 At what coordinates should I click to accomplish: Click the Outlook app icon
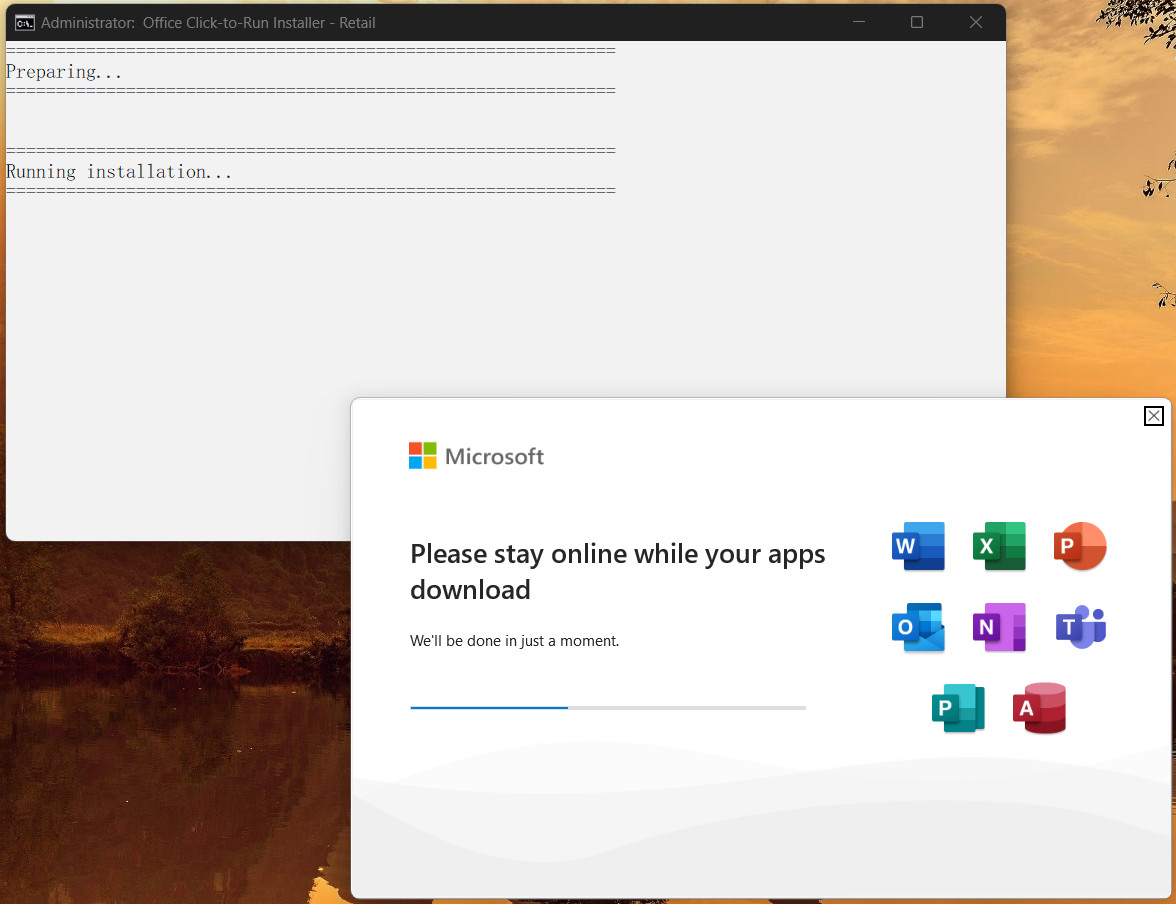pyautogui.click(x=918, y=627)
